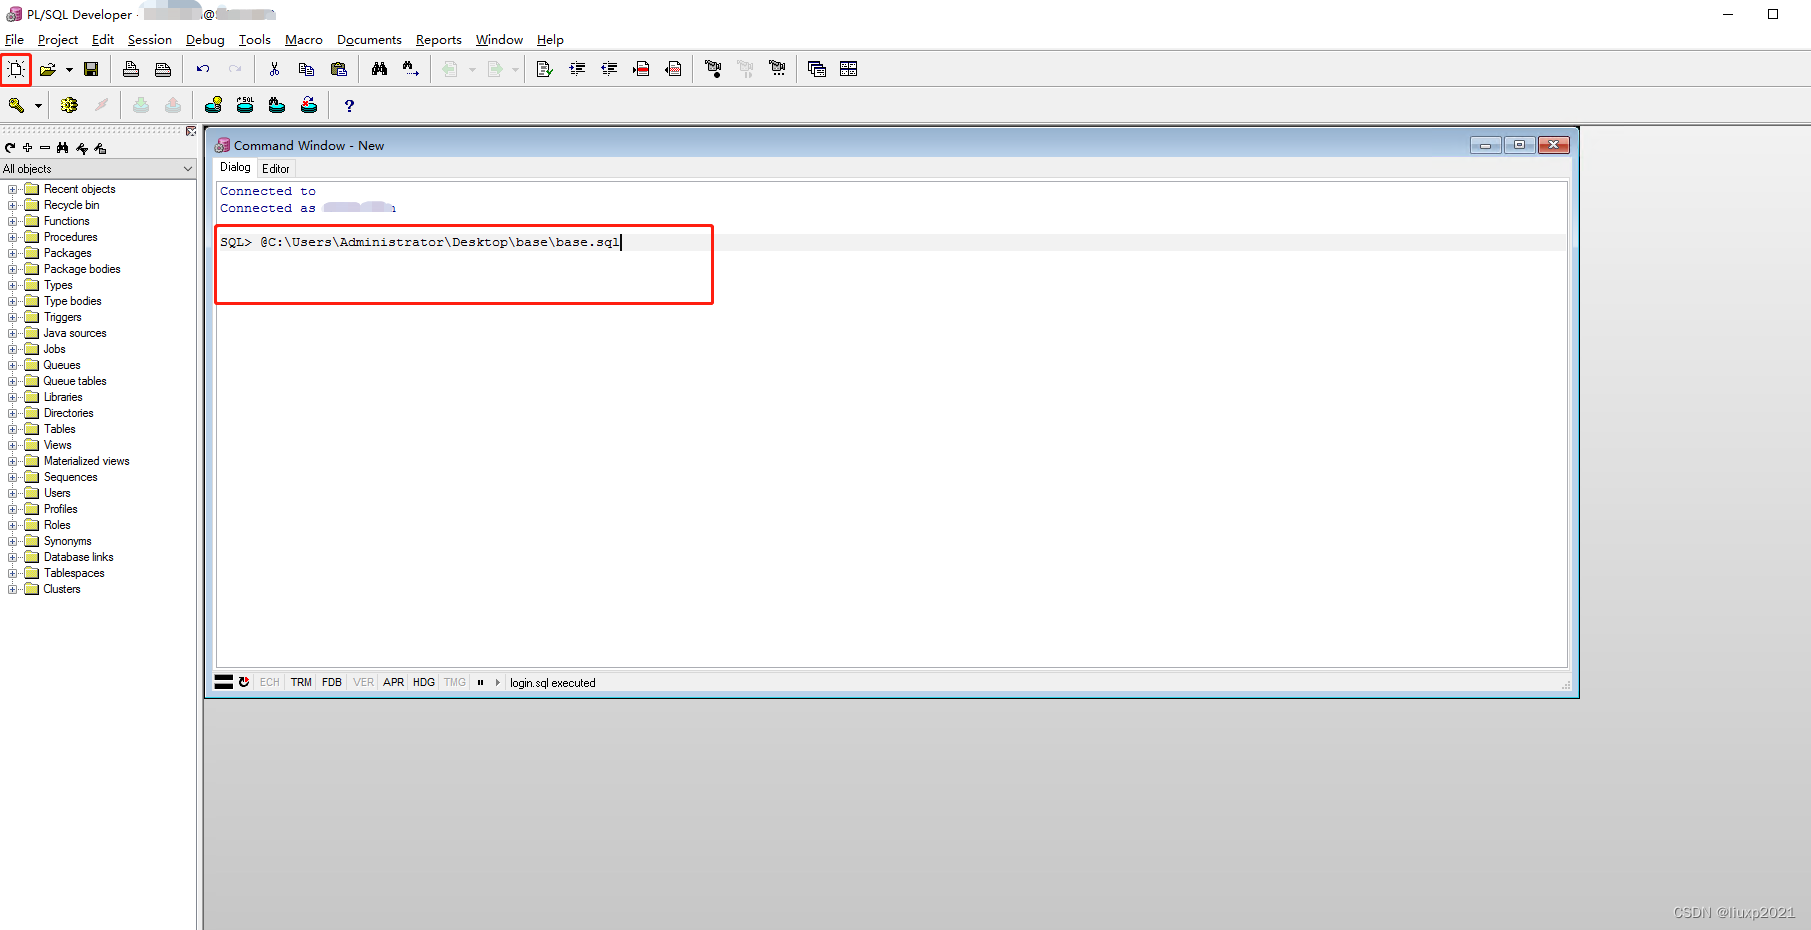Switch to the Dialog tab
The height and width of the screenshot is (930, 1811).
coord(235,168)
